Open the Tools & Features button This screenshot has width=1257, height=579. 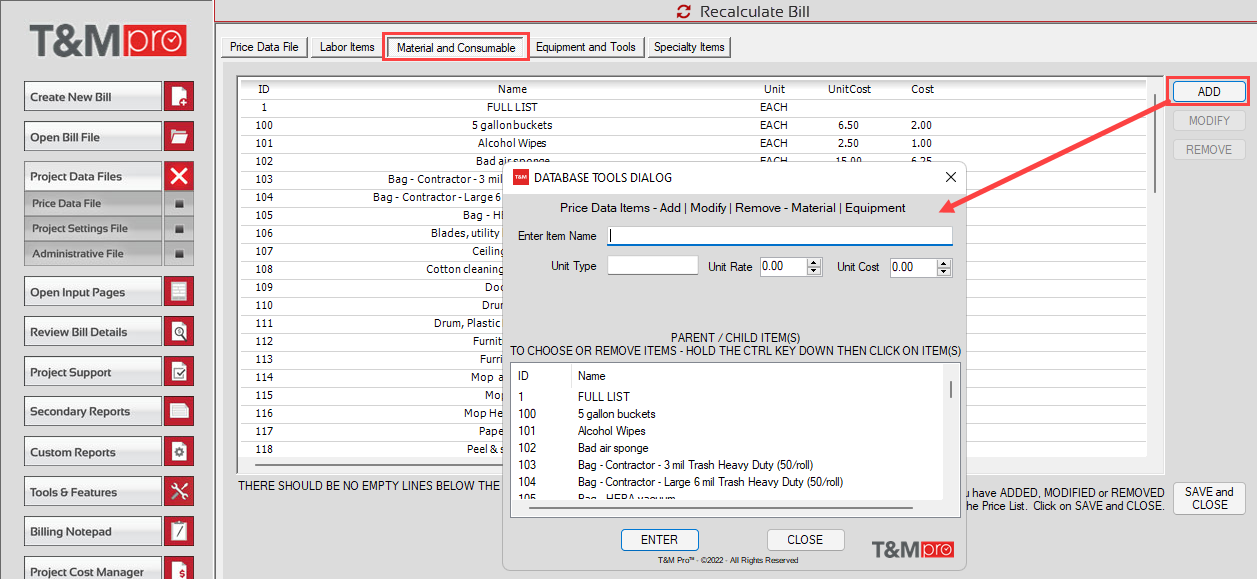93,492
